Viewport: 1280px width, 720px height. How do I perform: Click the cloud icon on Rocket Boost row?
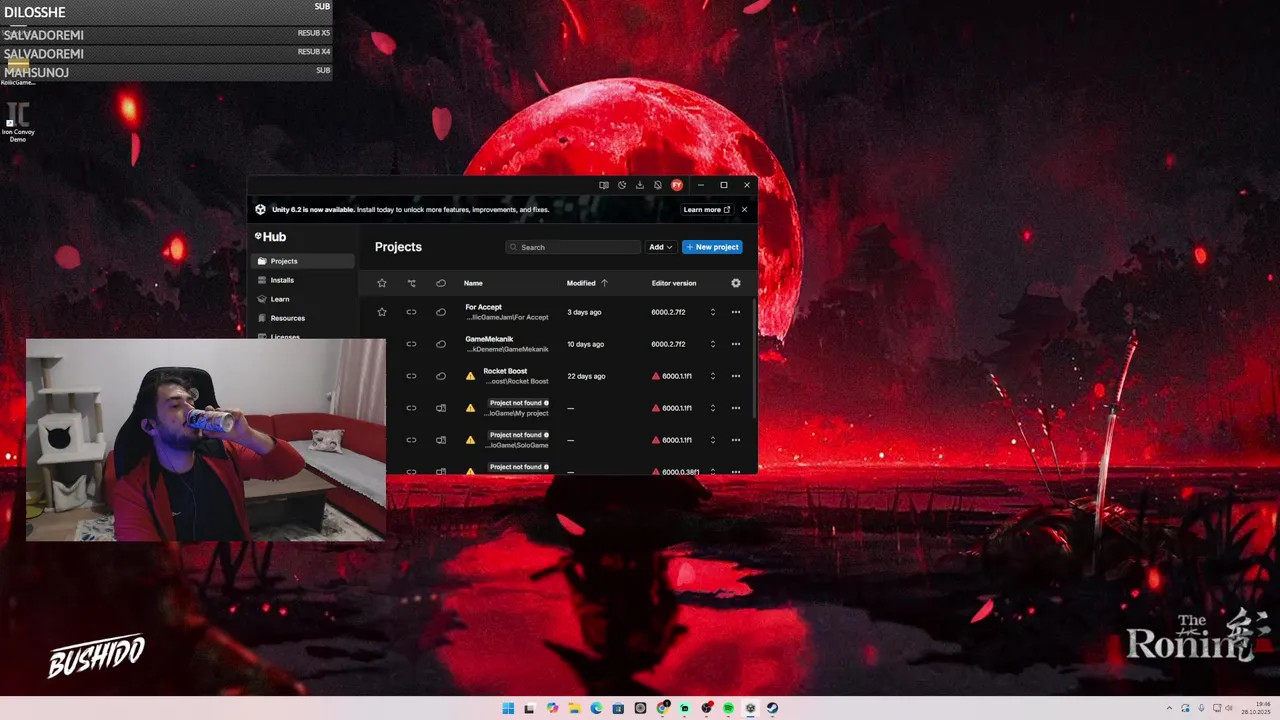(x=441, y=376)
